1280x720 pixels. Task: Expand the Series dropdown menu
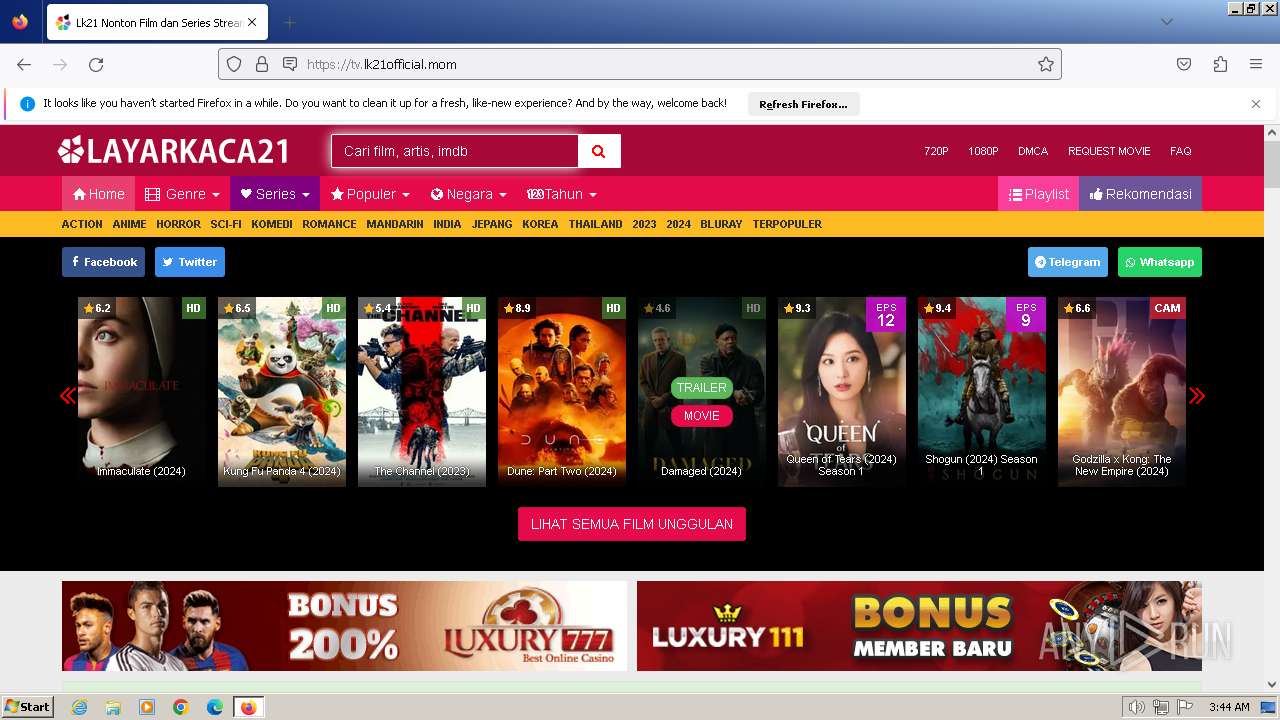[275, 194]
